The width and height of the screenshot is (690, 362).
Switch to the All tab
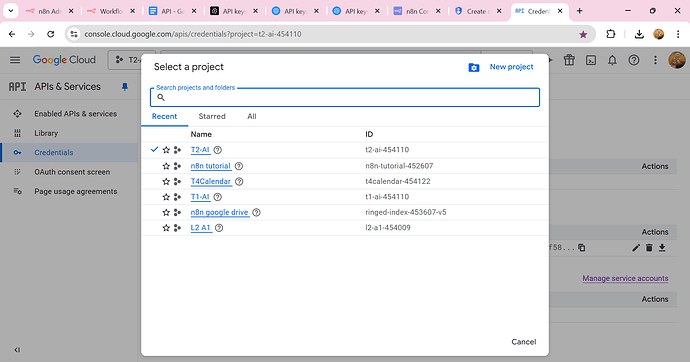pos(252,117)
